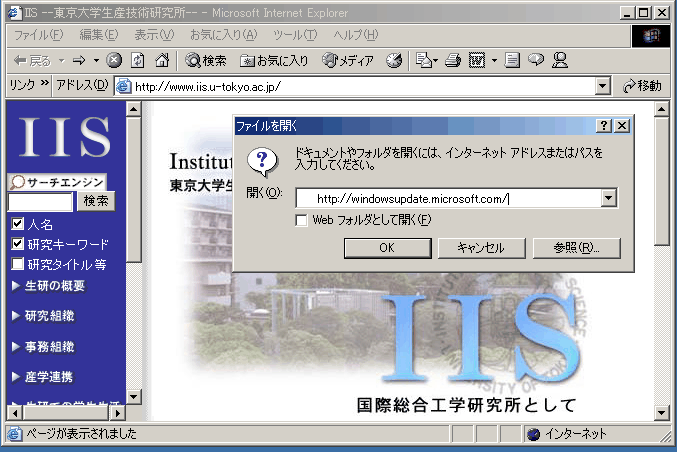The height and width of the screenshot is (452, 677).
Task: Click the インターネット zone globe icon
Action: click(534, 434)
